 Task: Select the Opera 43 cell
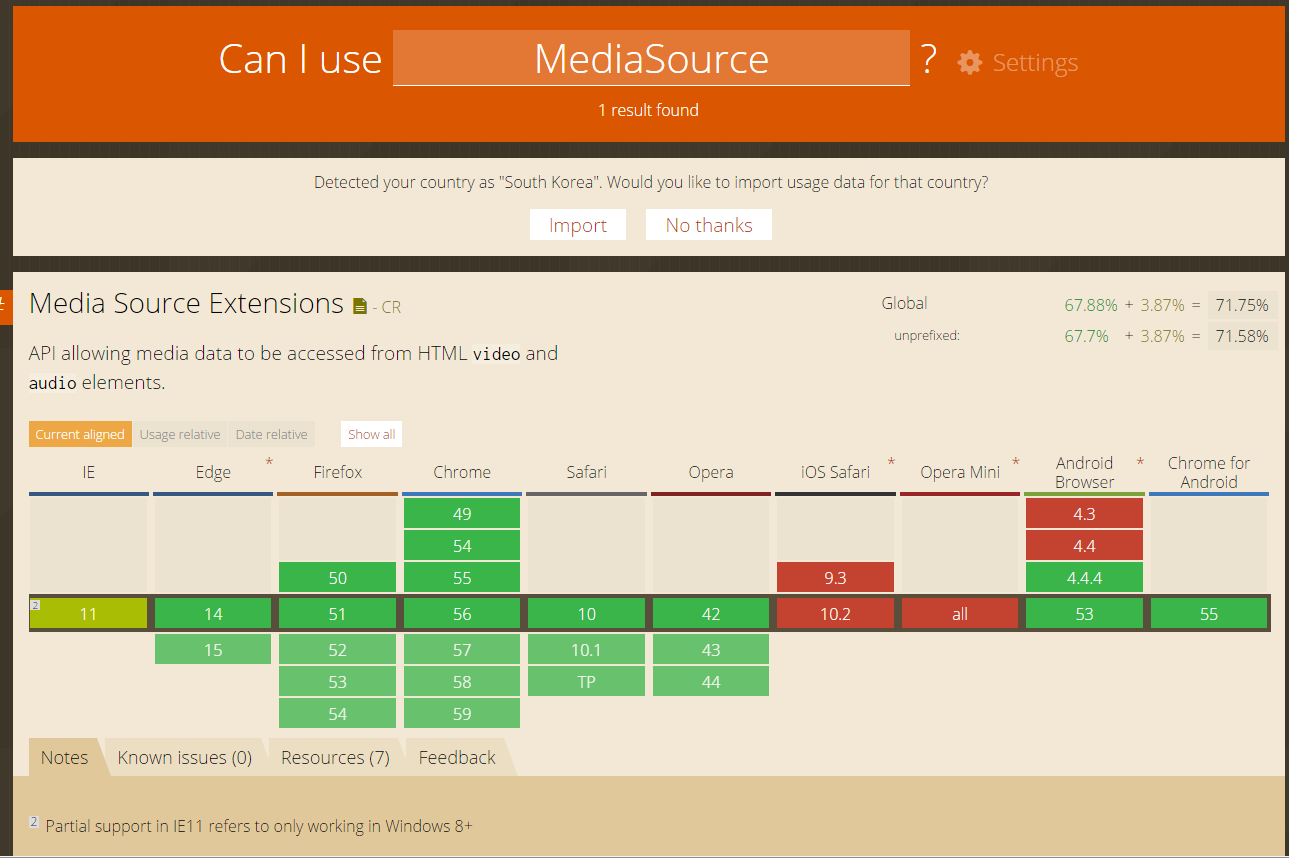(711, 650)
